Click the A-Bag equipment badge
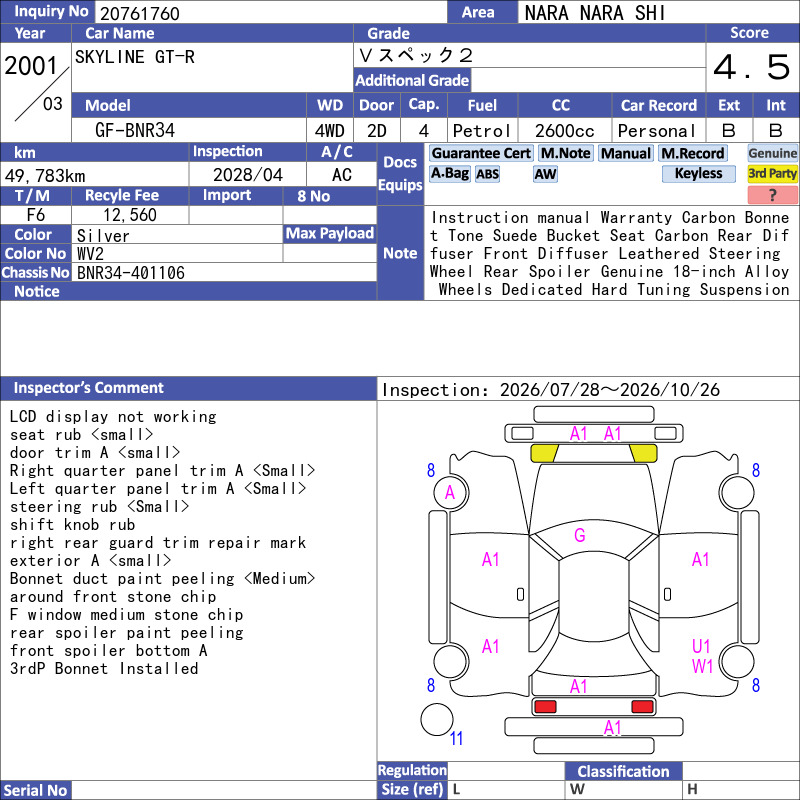This screenshot has width=800, height=800. coord(449,173)
